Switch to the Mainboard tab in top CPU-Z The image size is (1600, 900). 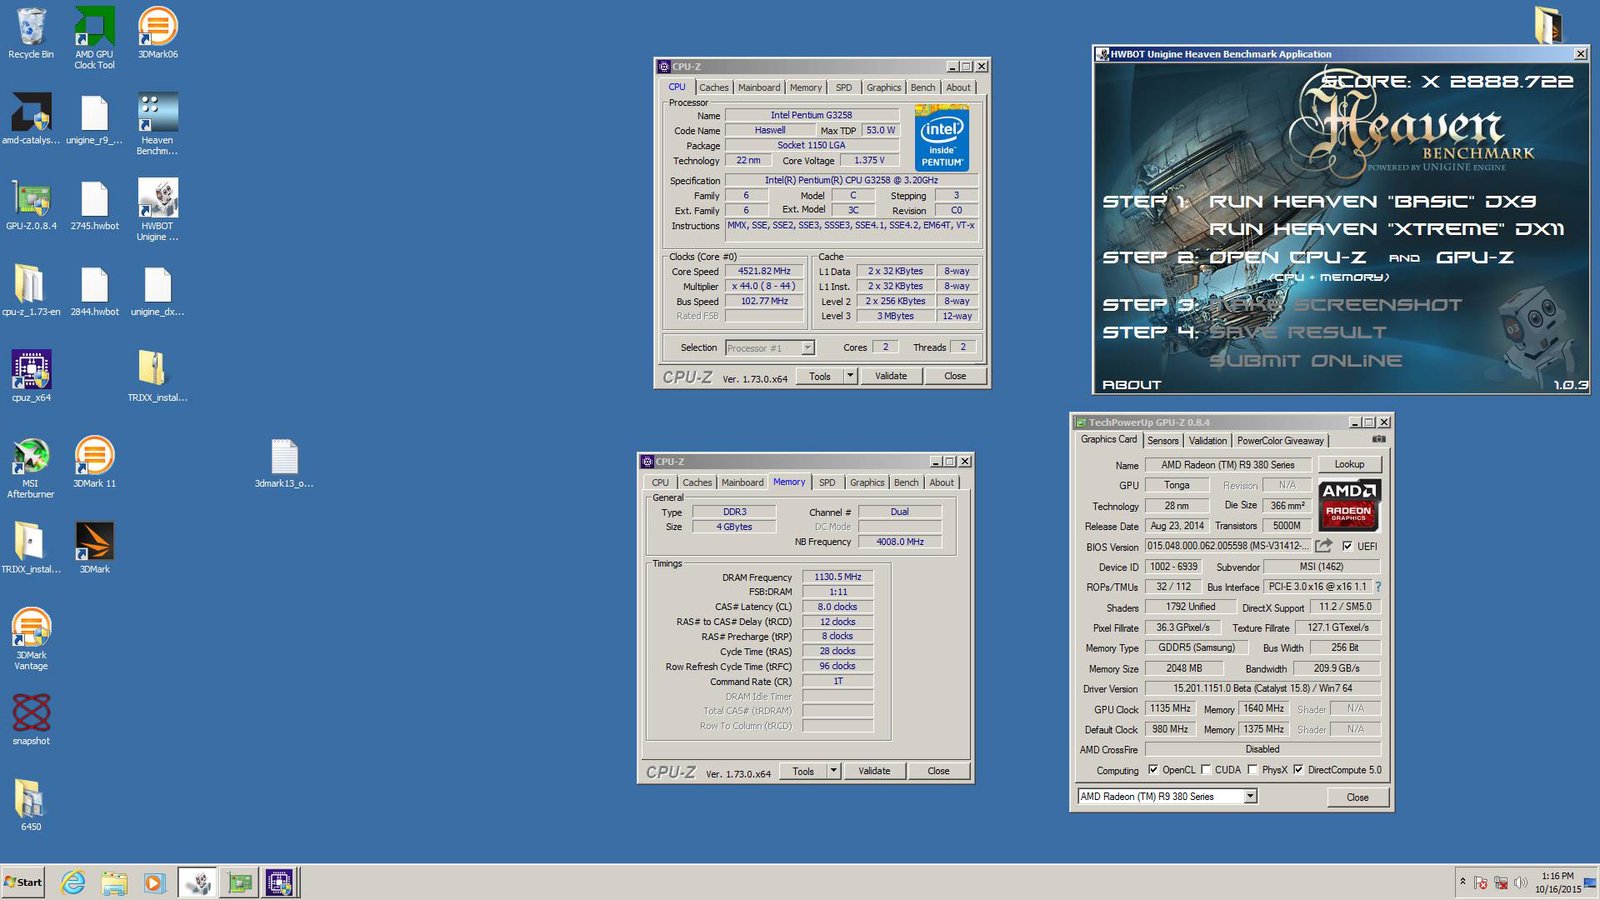pos(759,88)
